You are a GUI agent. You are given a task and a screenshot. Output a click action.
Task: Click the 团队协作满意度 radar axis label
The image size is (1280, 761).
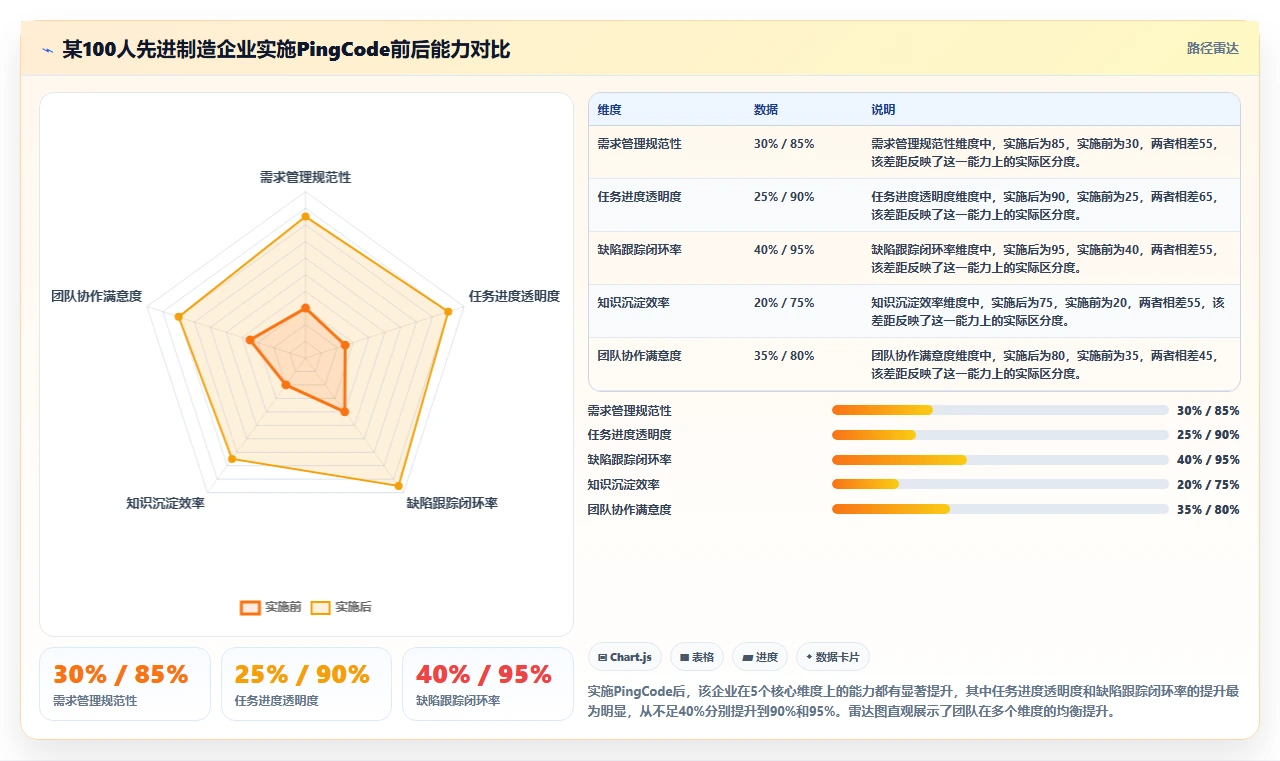pyautogui.click(x=97, y=296)
